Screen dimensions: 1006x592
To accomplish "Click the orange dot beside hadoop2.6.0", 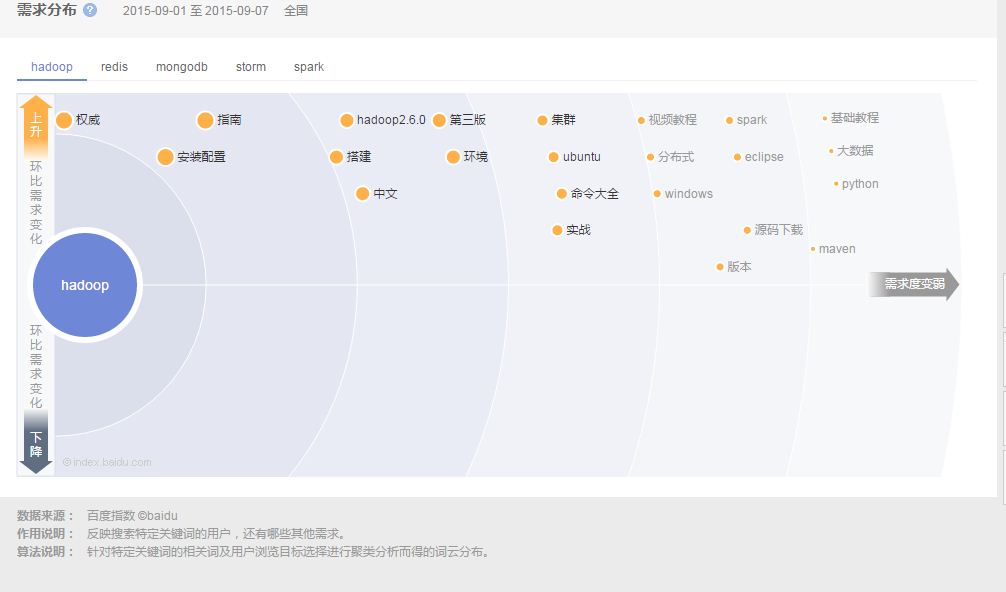I will tap(346, 120).
